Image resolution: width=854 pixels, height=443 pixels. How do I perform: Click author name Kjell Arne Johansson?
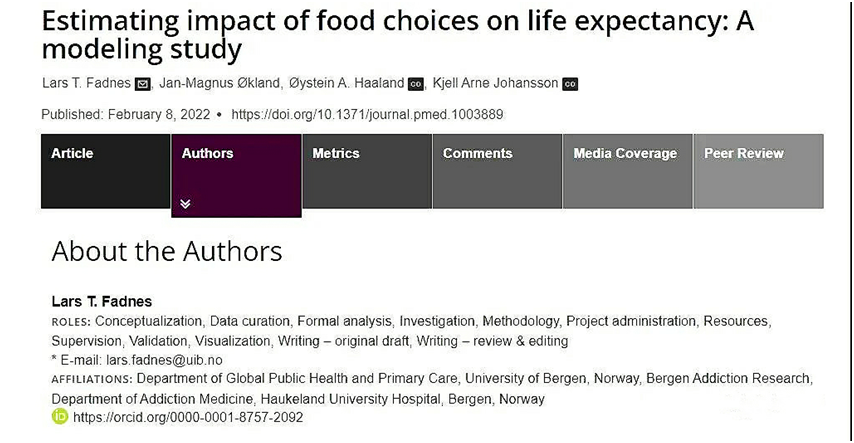coord(496,83)
